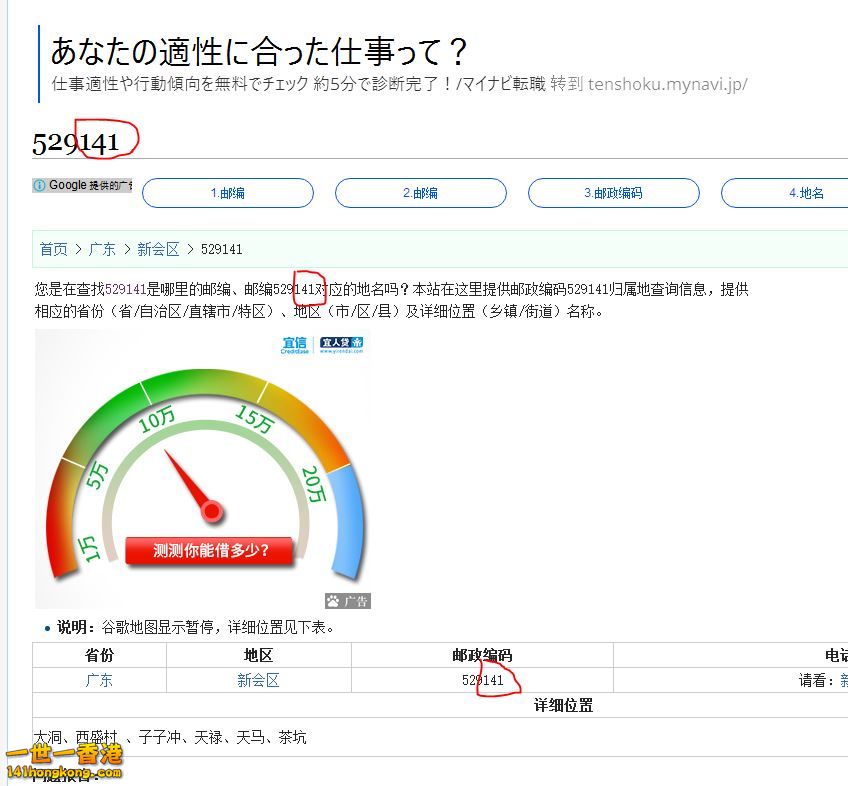Screen dimensions: 848x786
Task: Go to 首页 in the breadcrumb
Action: pos(54,249)
